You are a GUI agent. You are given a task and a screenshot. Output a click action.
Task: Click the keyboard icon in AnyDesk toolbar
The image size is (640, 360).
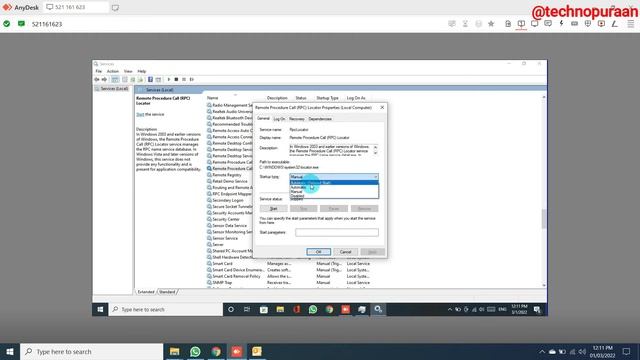[x=574, y=24]
